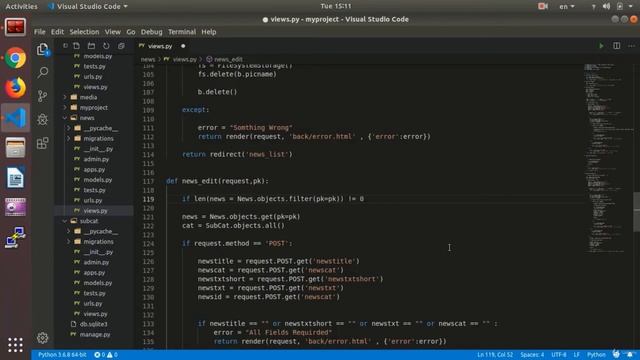Click Collapse Folders icon in explorer toolbar

(121, 46)
